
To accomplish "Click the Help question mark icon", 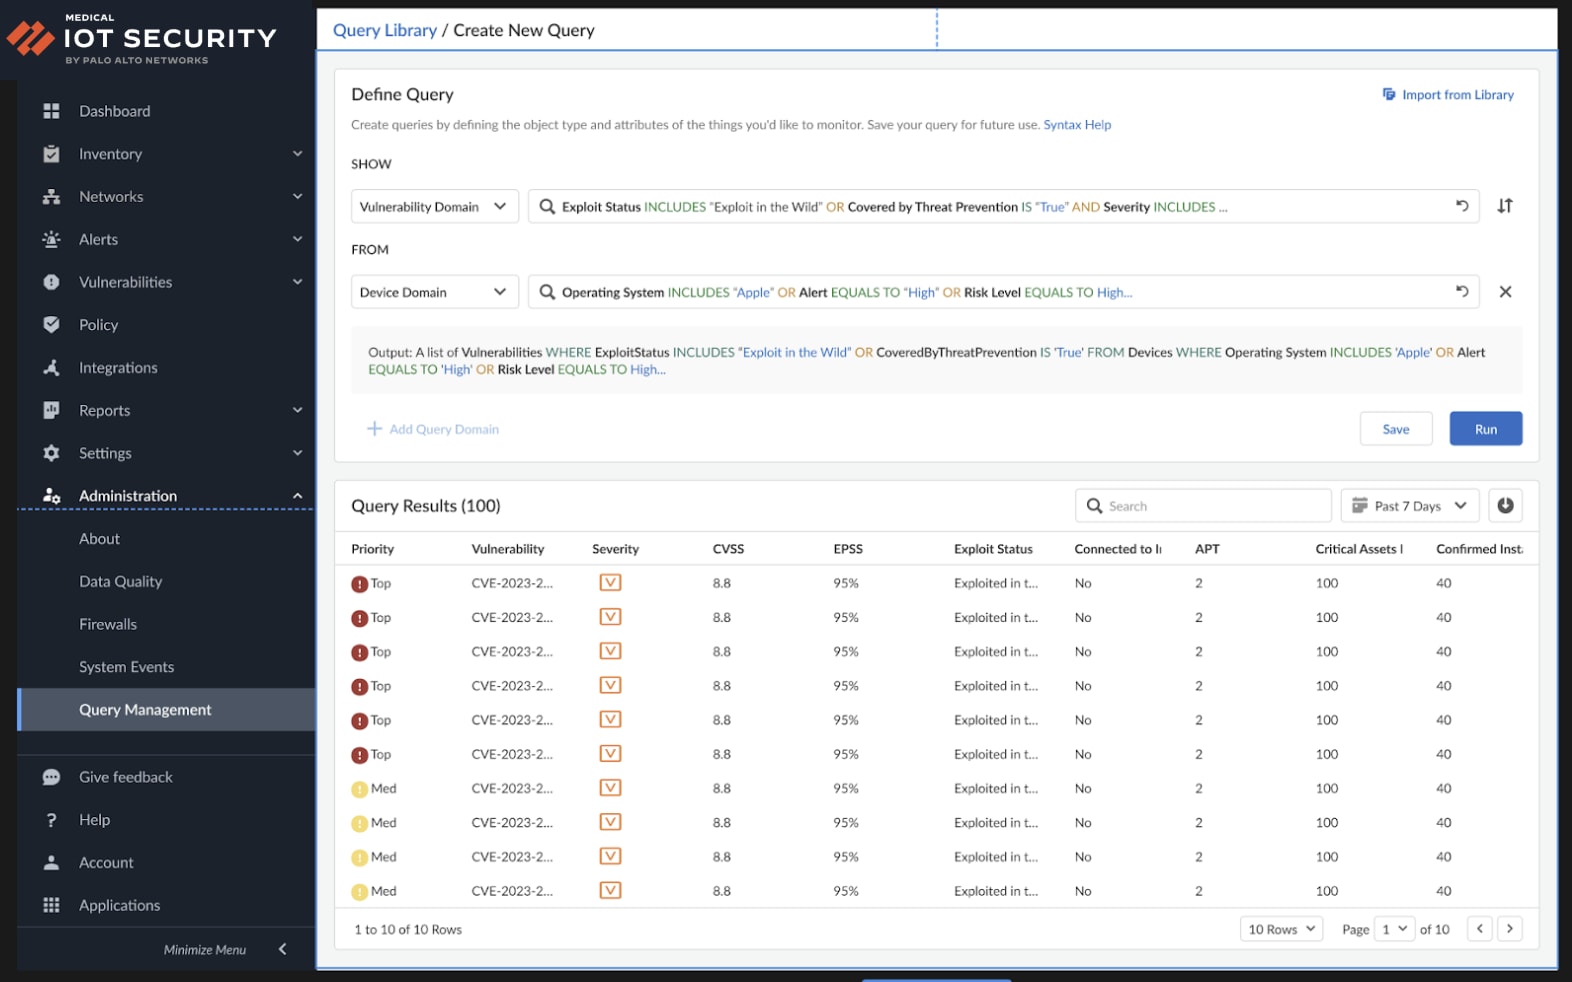I will pos(51,820).
